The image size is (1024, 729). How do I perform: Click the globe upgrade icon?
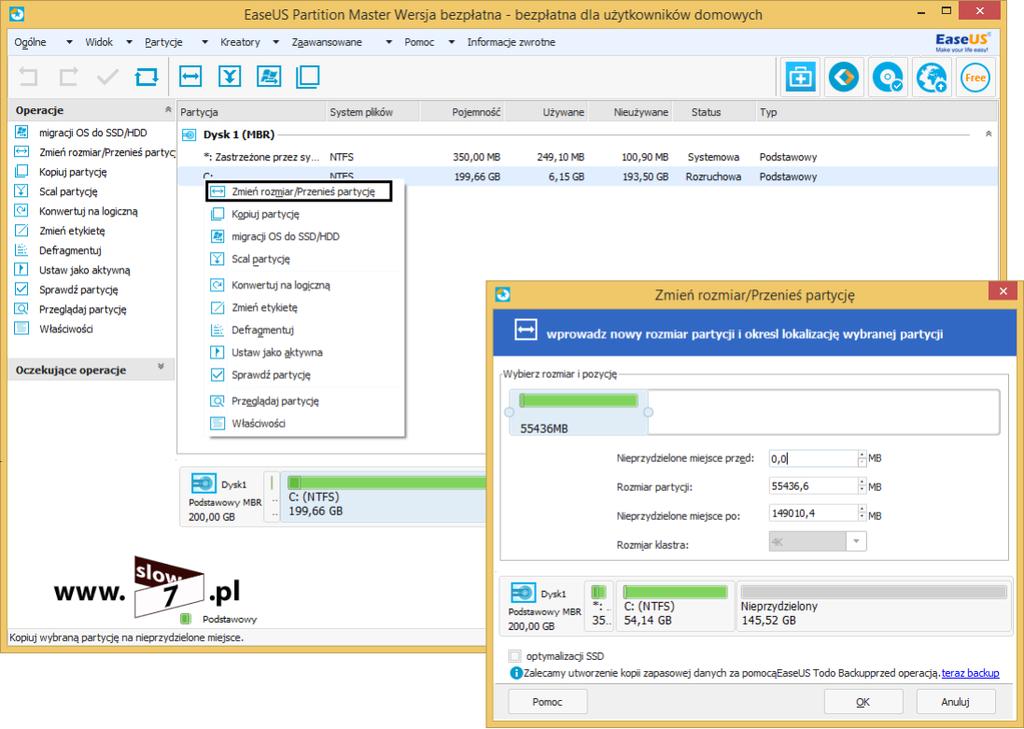click(931, 77)
